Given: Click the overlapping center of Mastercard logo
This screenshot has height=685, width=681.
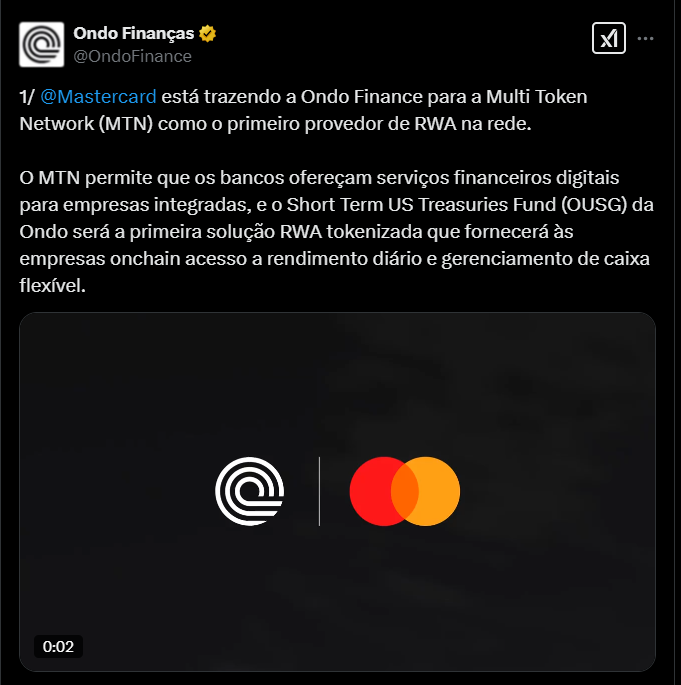Looking at the screenshot, I should pyautogui.click(x=405, y=491).
